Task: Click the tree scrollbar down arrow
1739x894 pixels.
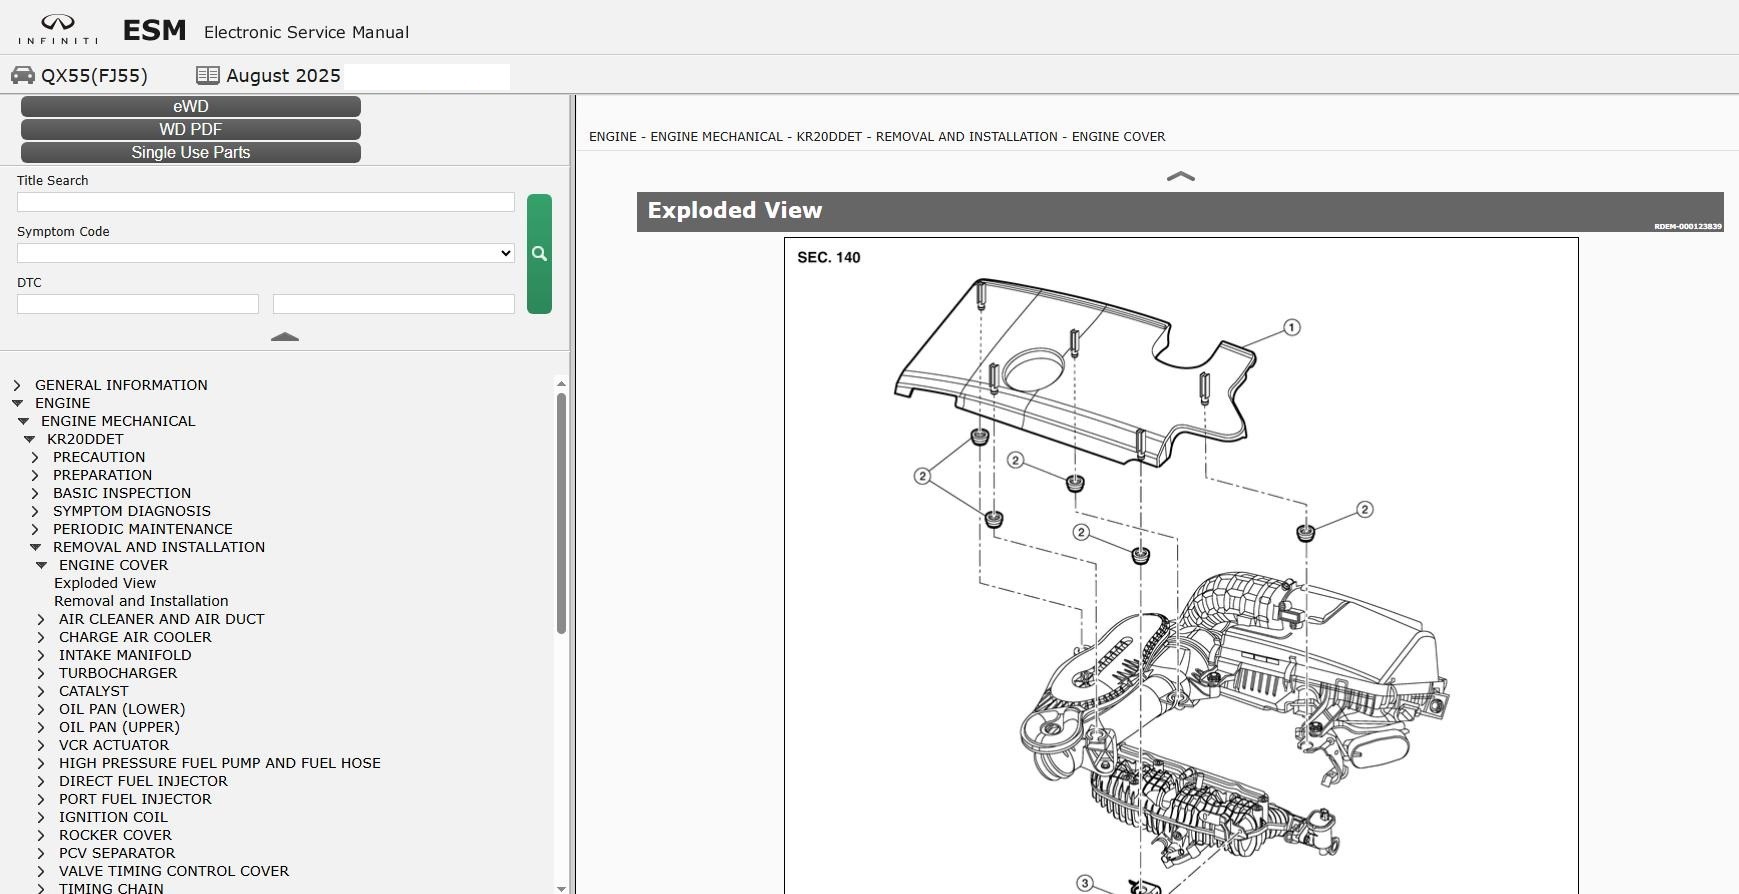Action: click(x=561, y=888)
